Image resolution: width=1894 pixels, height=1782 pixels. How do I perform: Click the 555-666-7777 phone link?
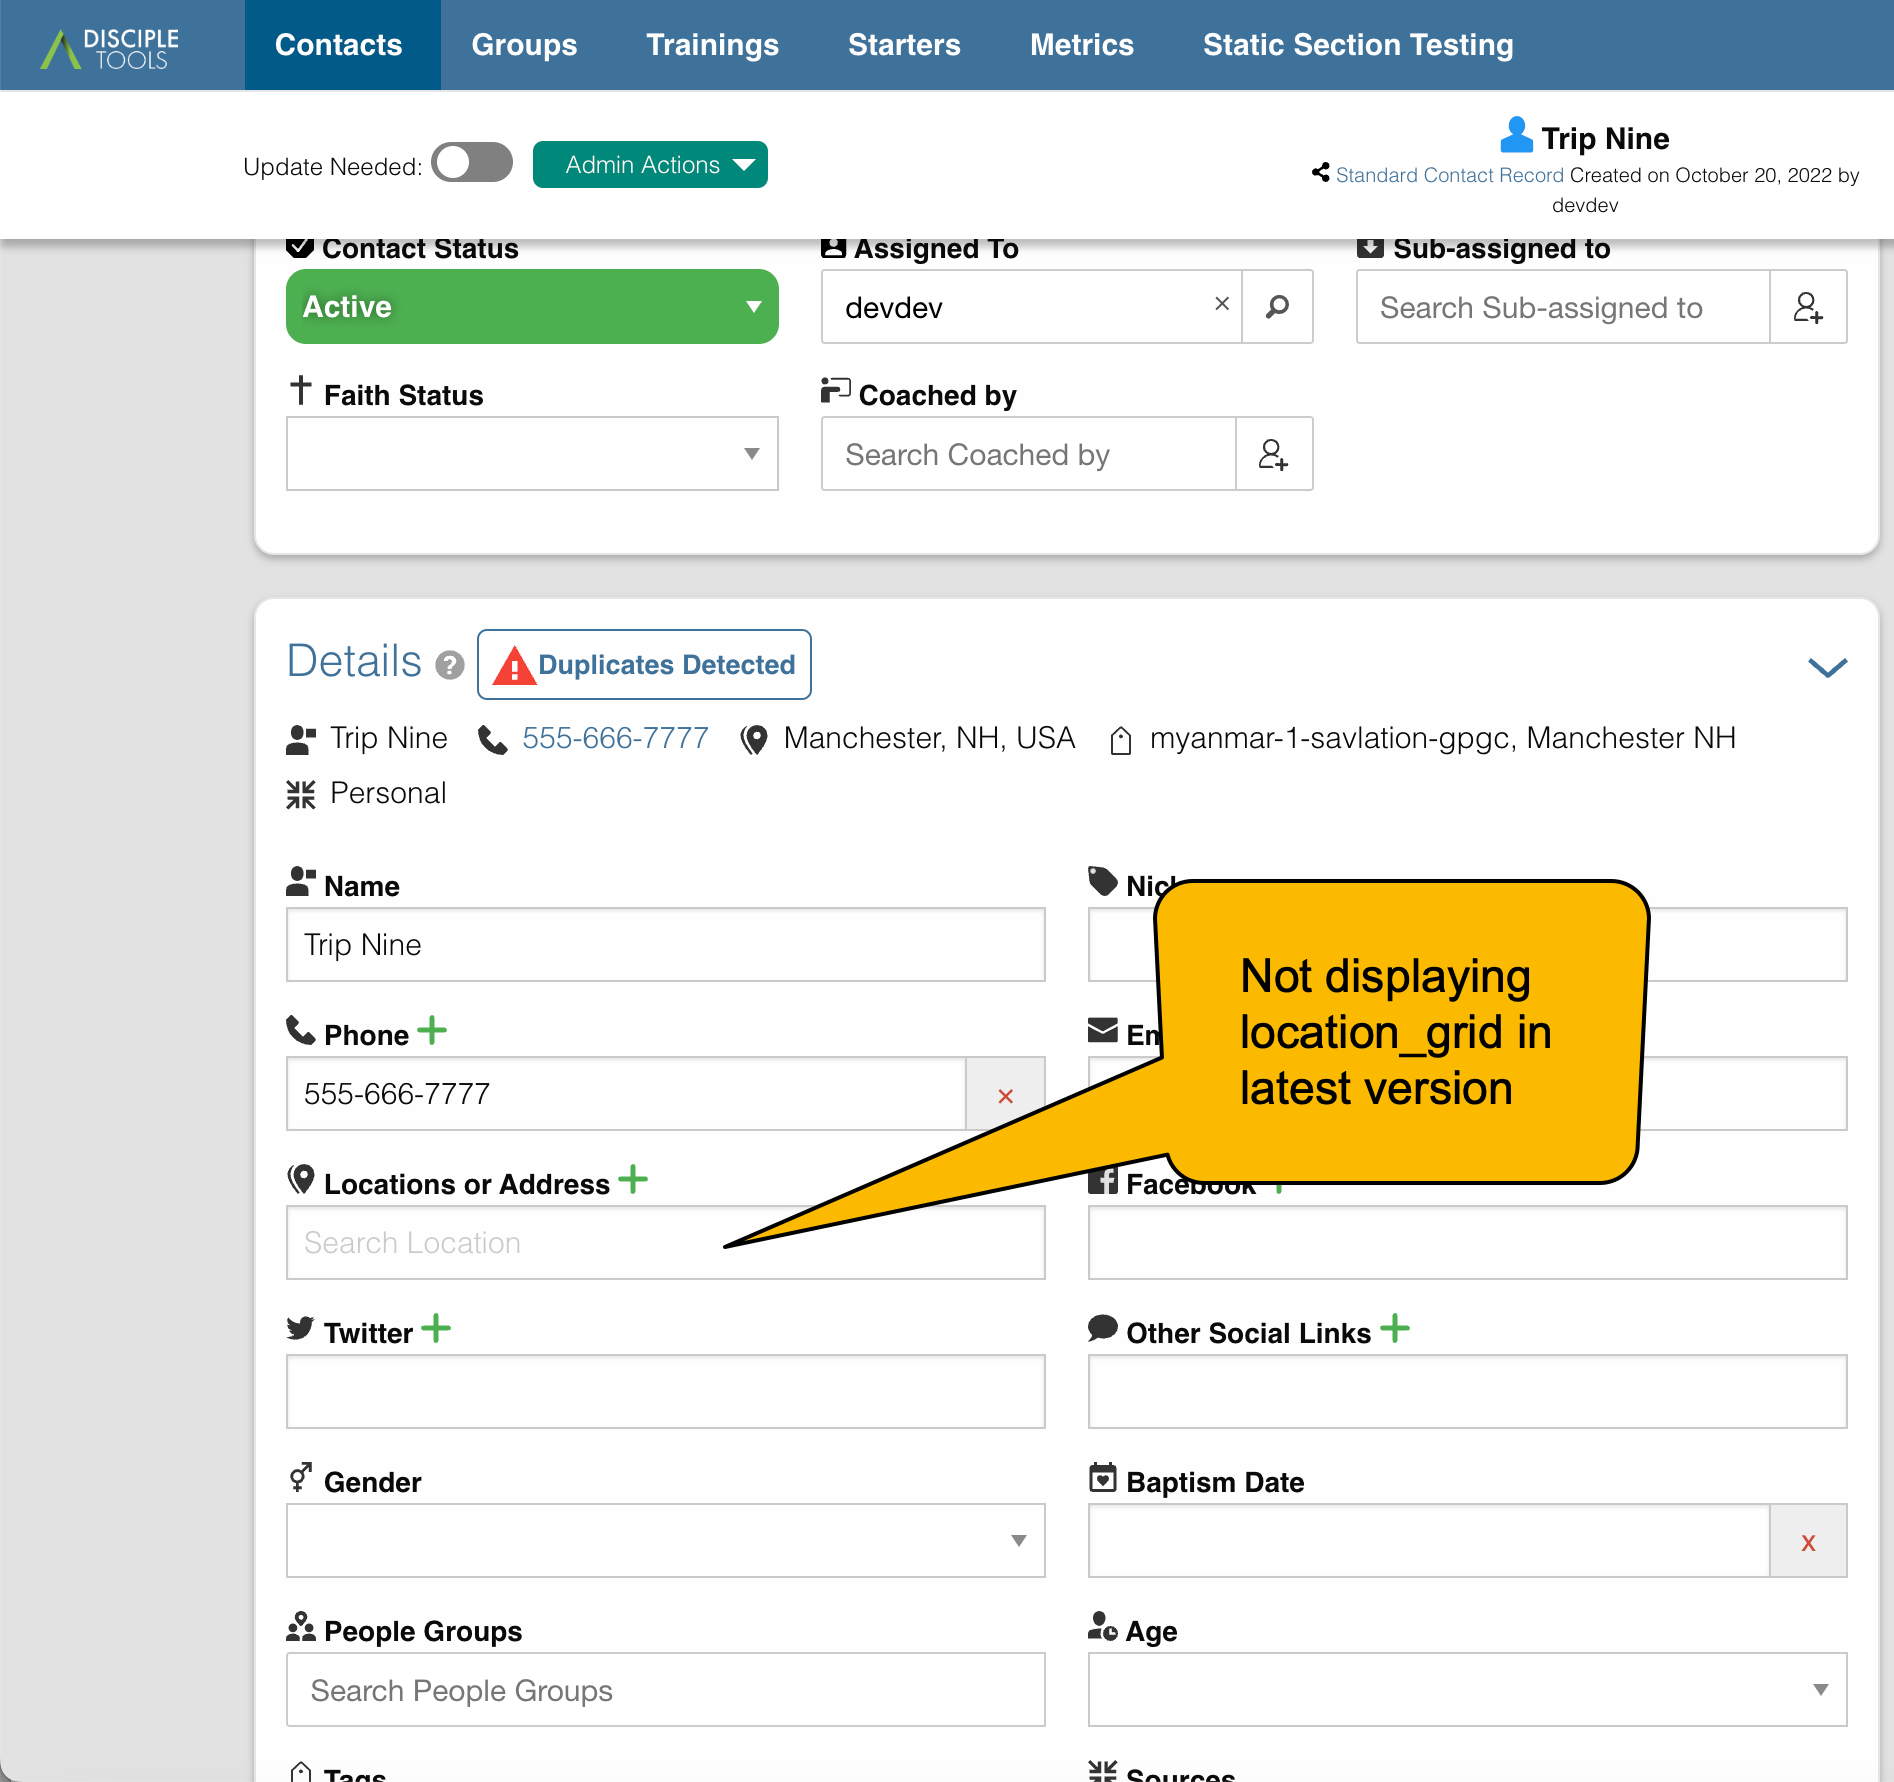click(615, 738)
